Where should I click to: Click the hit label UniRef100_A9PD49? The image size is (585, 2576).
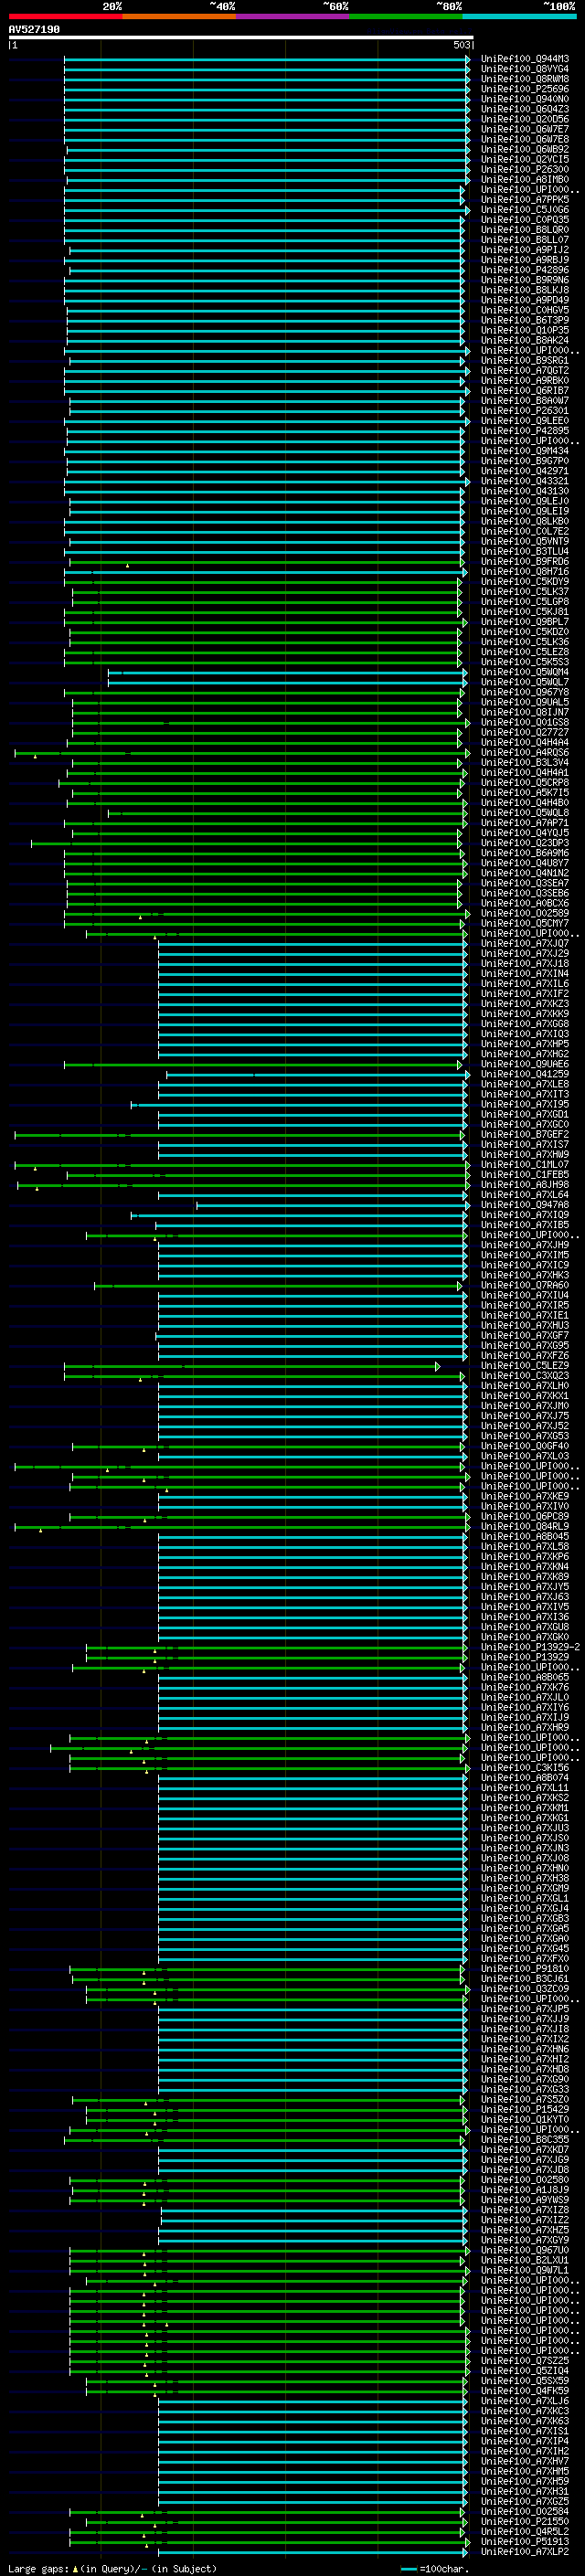click(x=525, y=300)
